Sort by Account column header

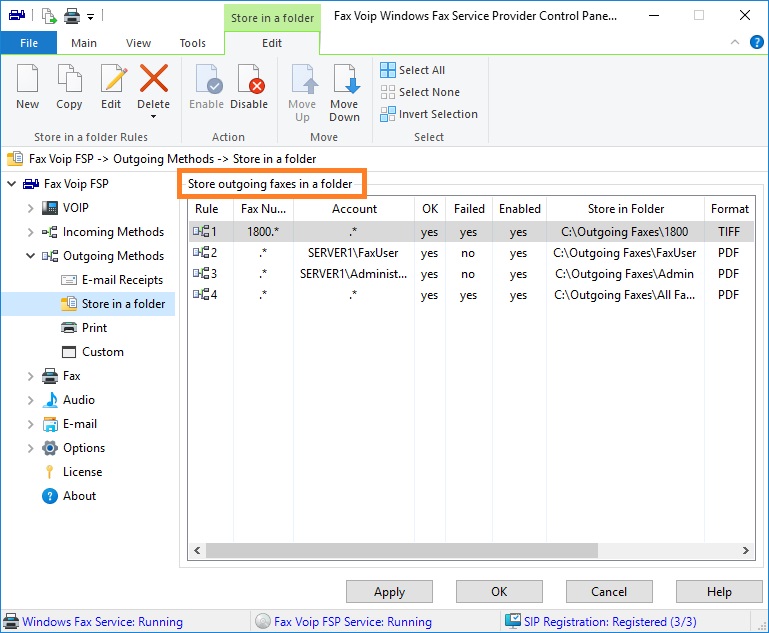point(354,209)
